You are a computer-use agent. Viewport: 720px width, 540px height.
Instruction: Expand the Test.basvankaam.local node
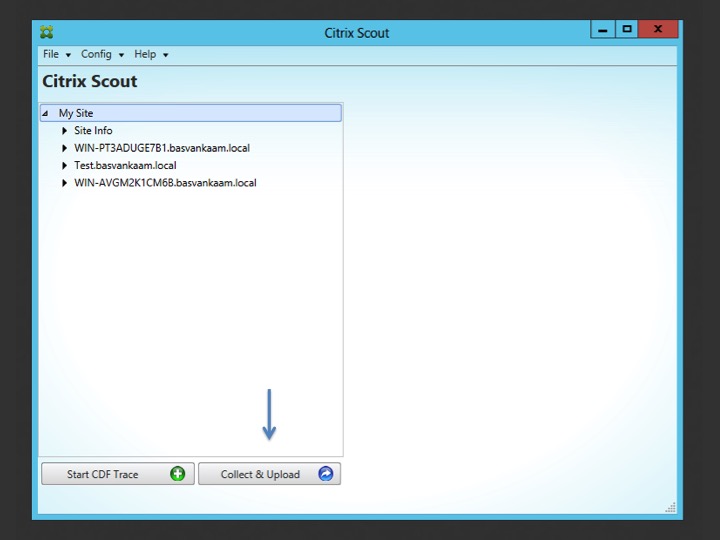point(64,166)
